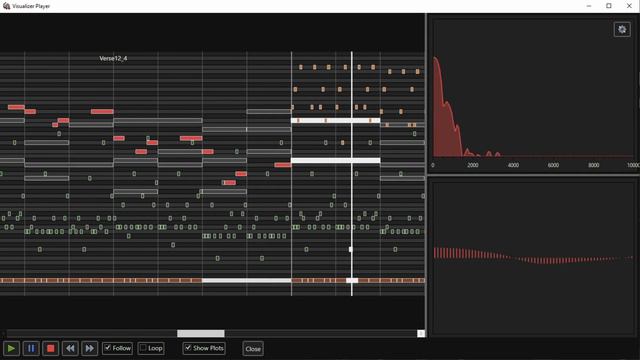Click the white playhead cursor line

352,173
